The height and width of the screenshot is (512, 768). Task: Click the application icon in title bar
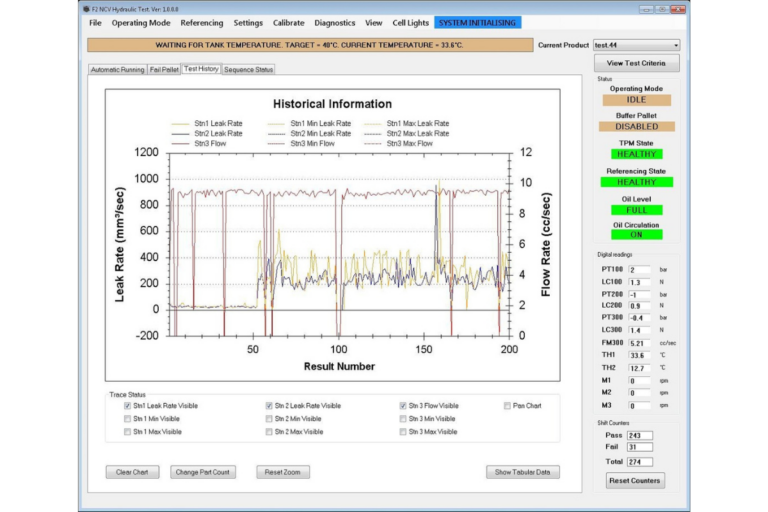click(87, 9)
